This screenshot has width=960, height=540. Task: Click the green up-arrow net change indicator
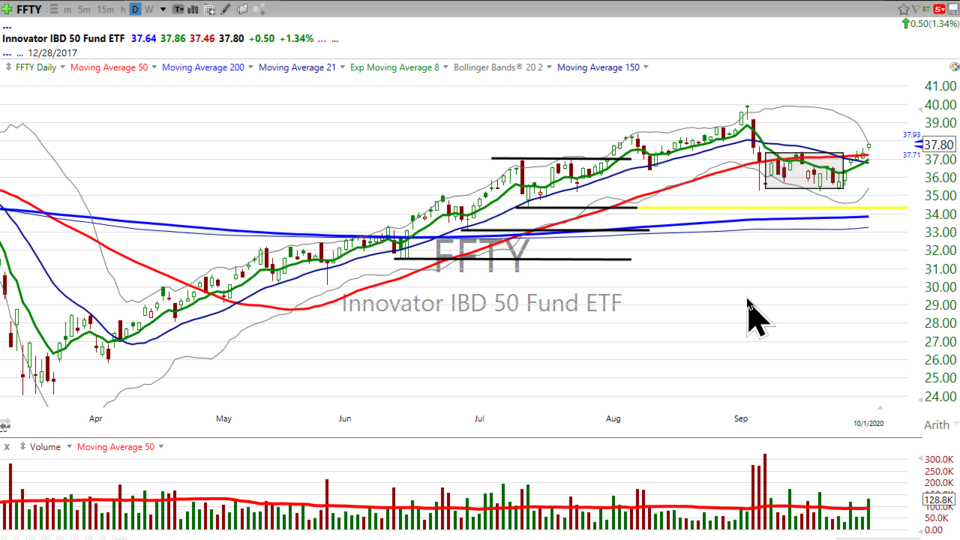coord(906,23)
